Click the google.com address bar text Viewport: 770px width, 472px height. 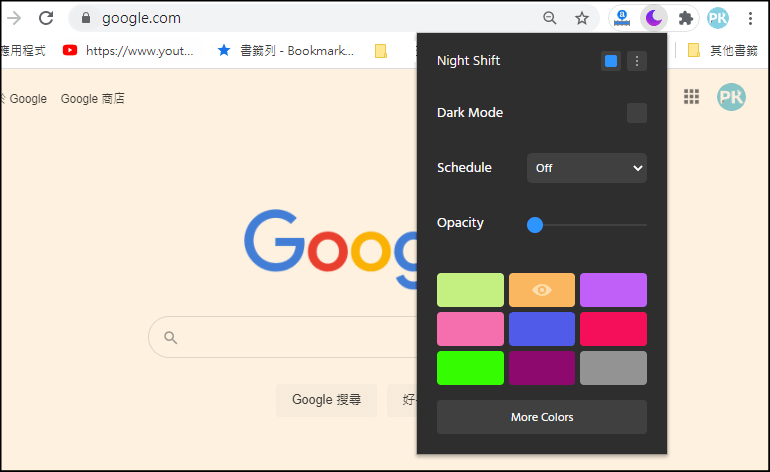coord(141,18)
